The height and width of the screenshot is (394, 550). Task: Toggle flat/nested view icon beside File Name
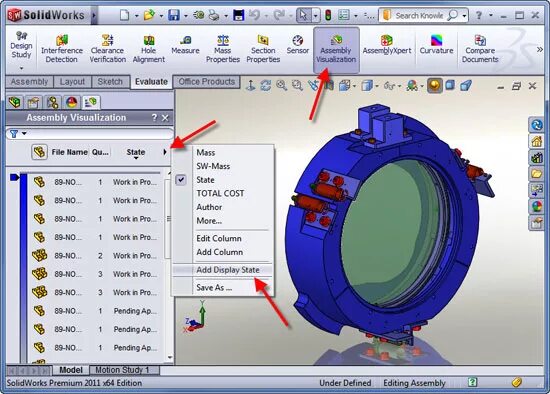39,152
